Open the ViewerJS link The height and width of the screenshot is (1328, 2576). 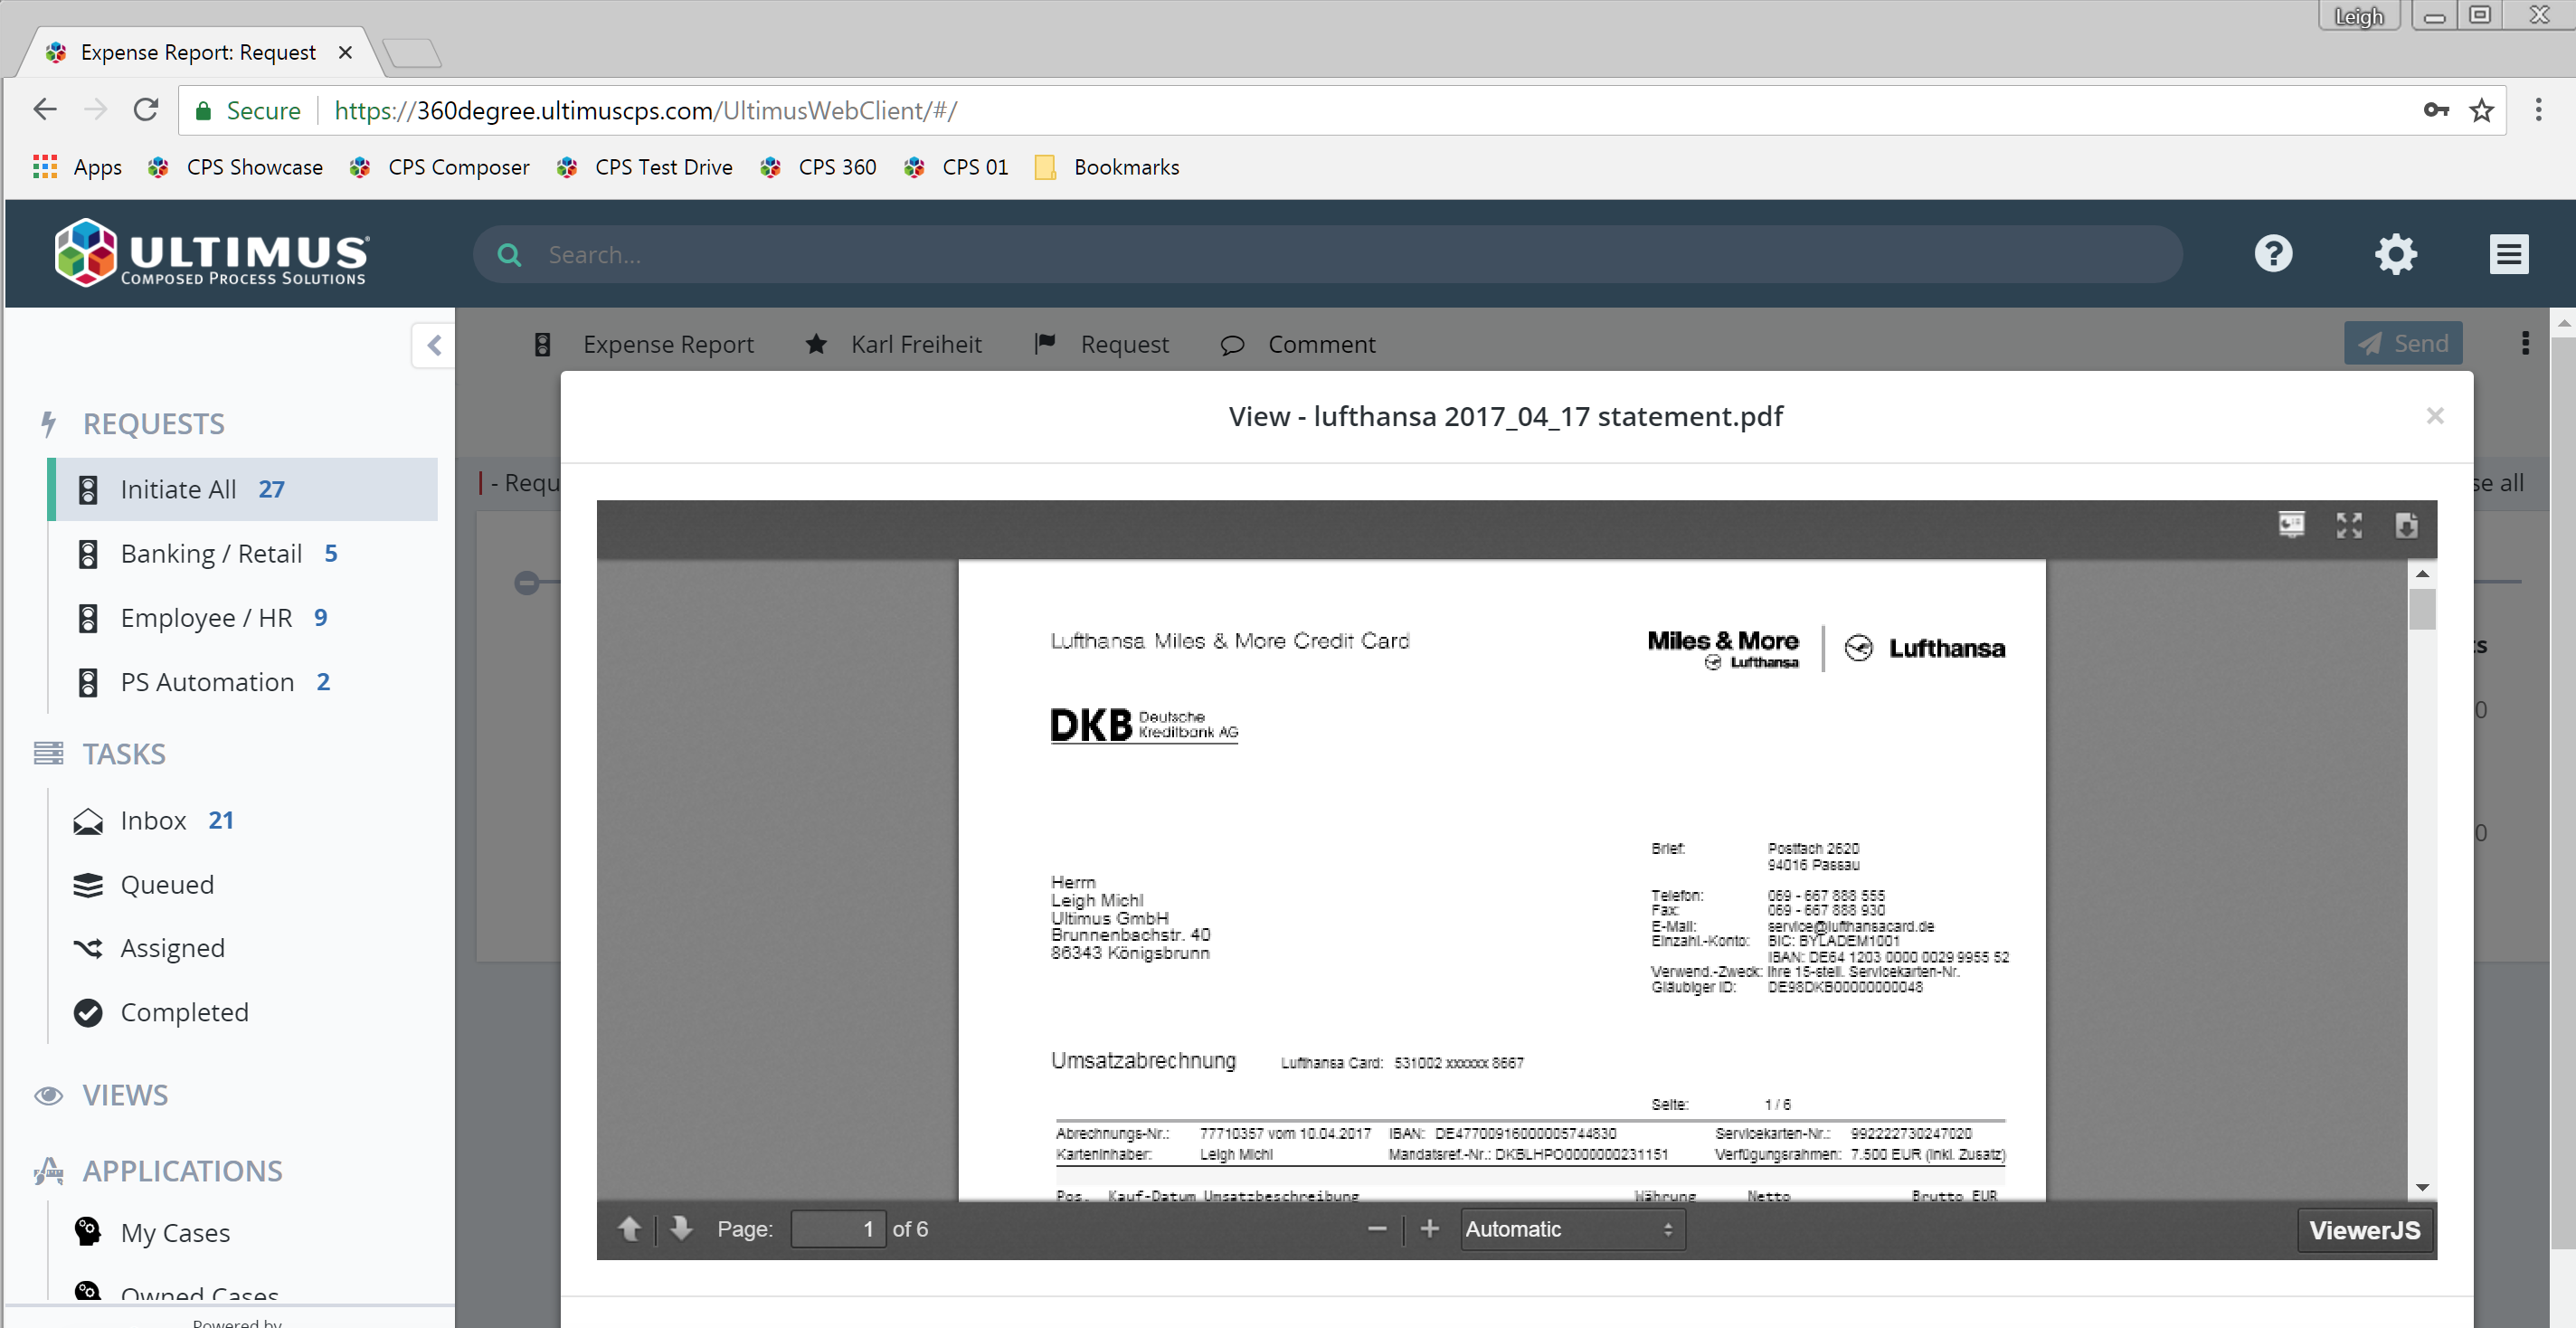2364,1230
